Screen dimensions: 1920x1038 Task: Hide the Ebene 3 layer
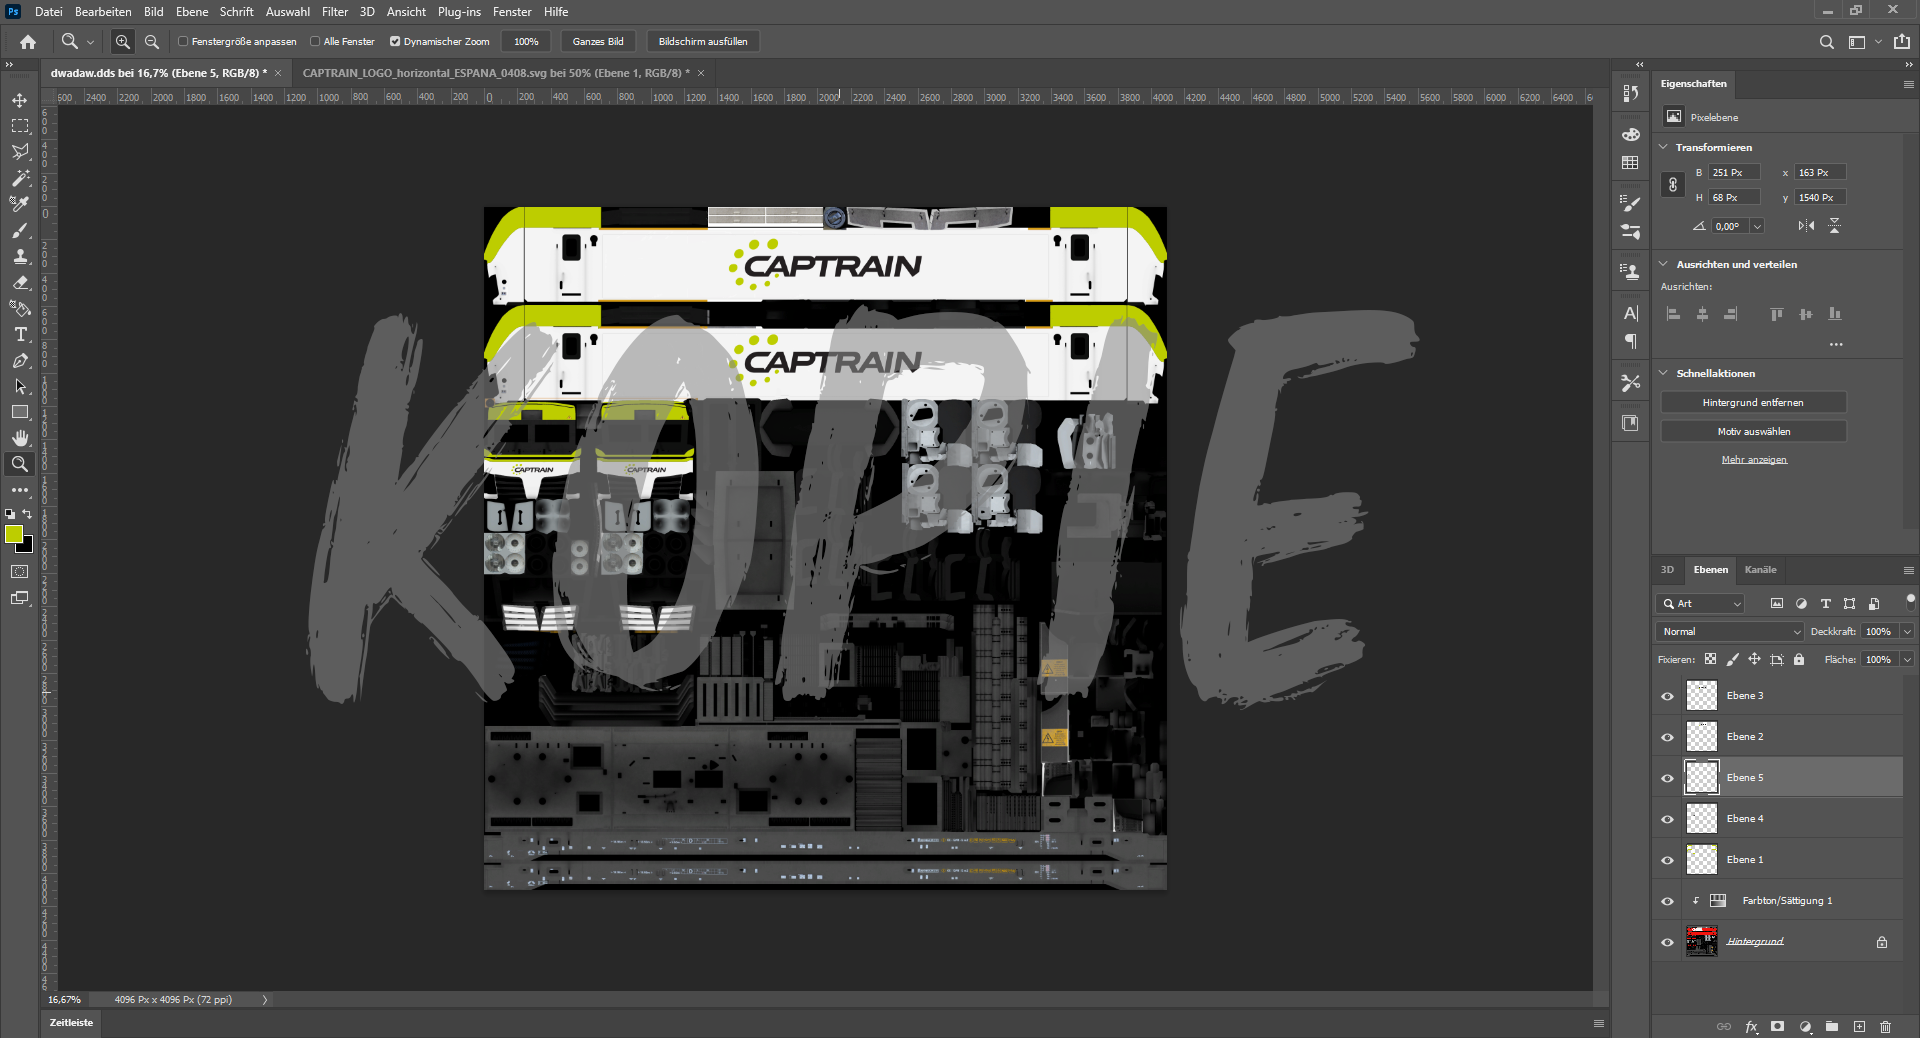tap(1667, 697)
